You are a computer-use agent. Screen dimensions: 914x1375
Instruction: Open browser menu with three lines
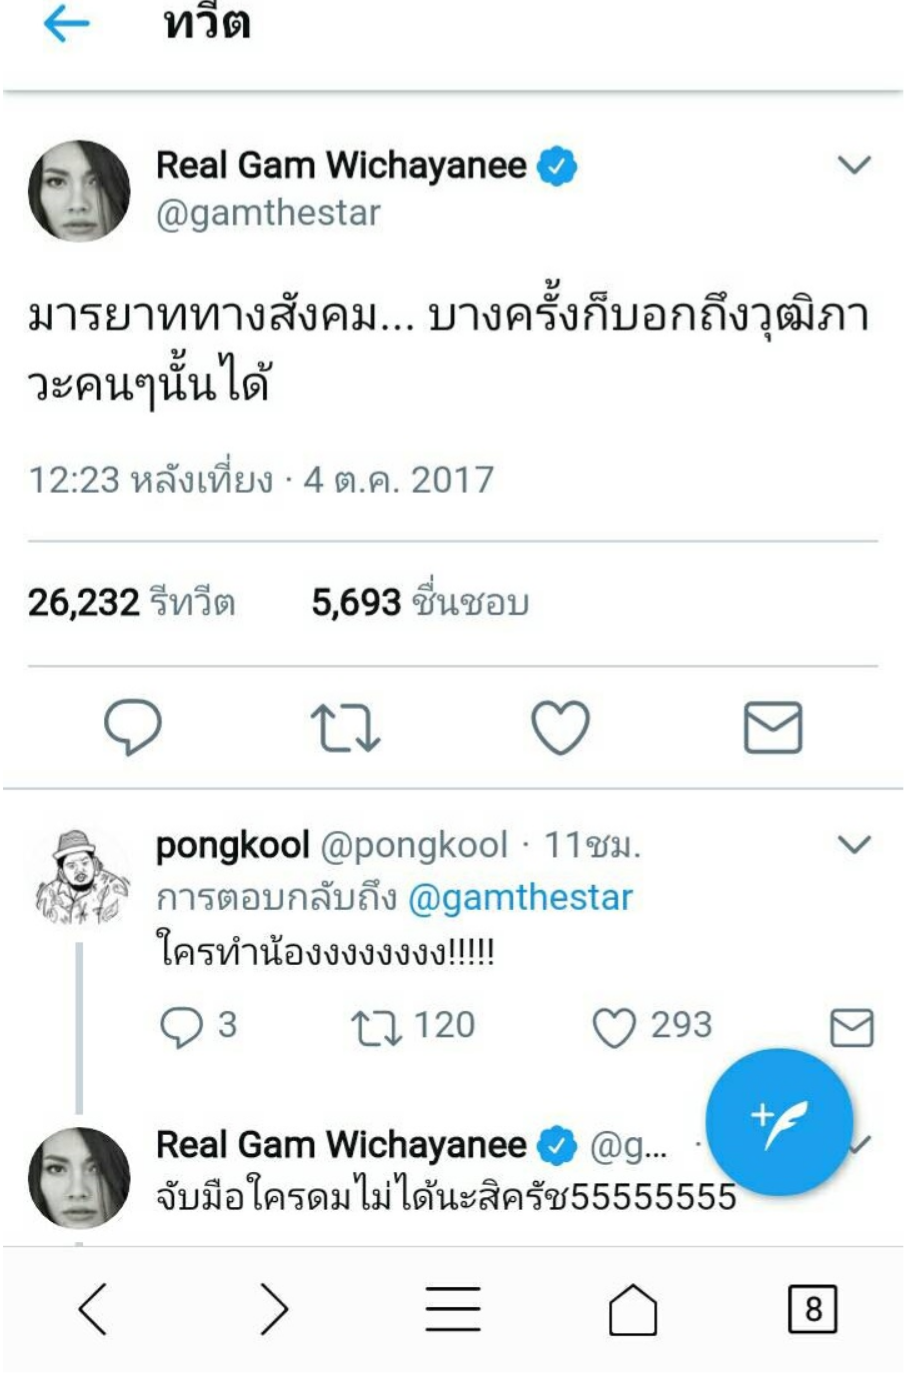[x=453, y=1309]
